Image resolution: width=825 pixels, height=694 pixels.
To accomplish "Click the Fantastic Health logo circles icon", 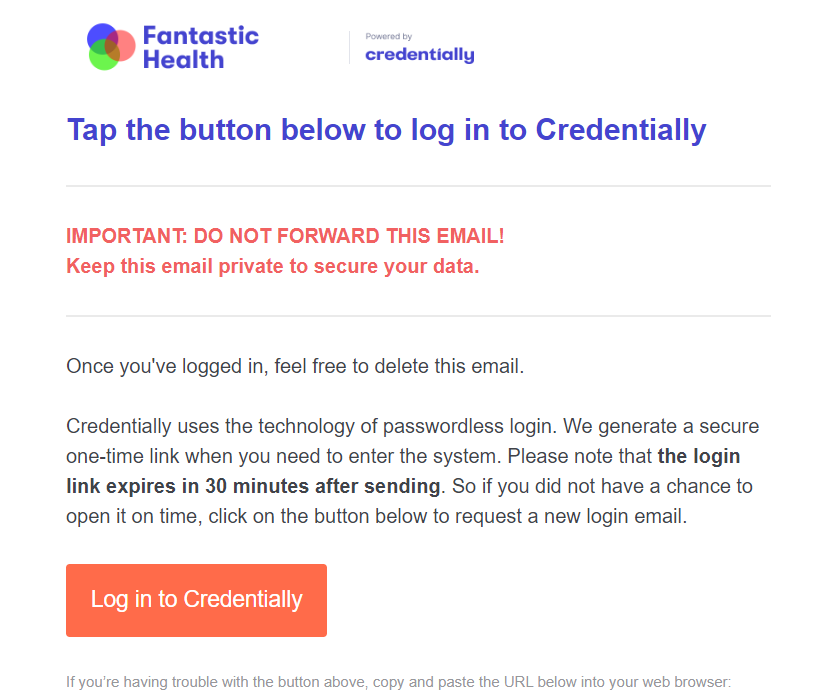I will (109, 46).
